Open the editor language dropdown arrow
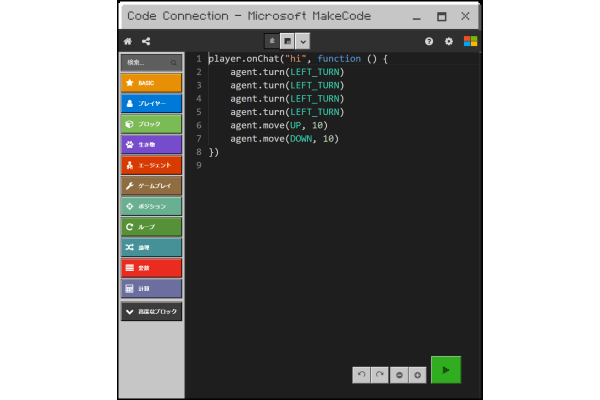Image resolution: width=600 pixels, height=400 pixels. (303, 41)
